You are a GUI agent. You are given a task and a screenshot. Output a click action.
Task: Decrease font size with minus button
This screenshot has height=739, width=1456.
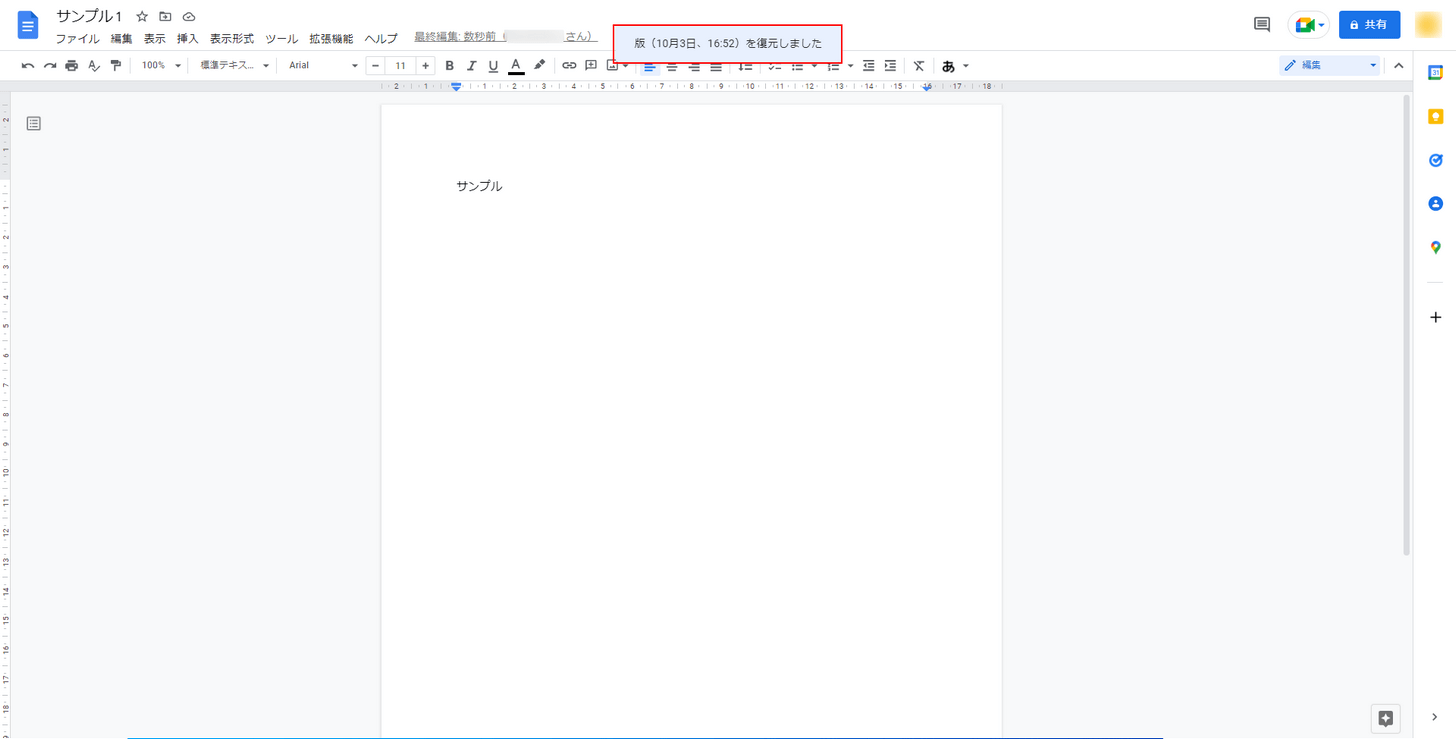[x=376, y=66]
